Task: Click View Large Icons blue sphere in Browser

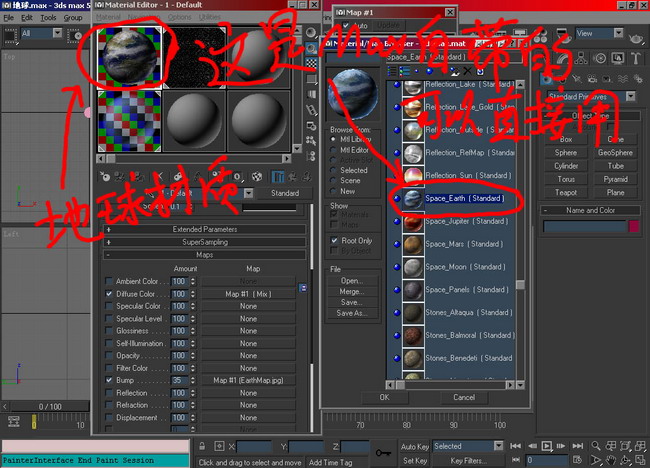Action: click(x=429, y=71)
